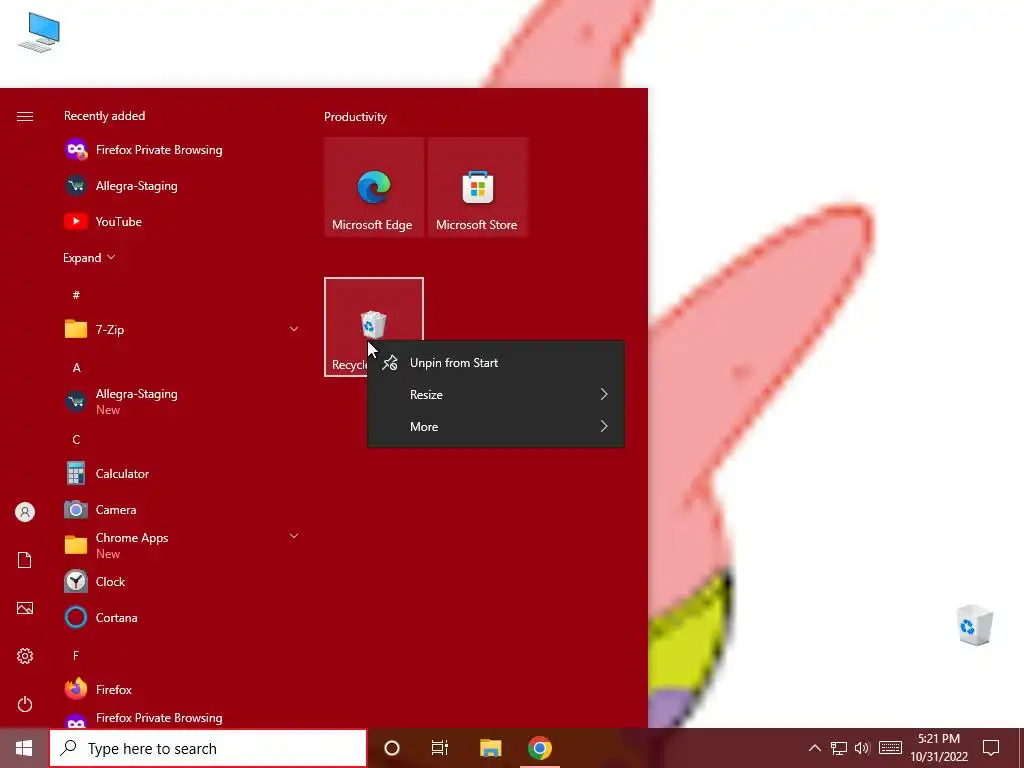Open Settings gear in Start sidebar
1024x768 pixels.
click(25, 656)
